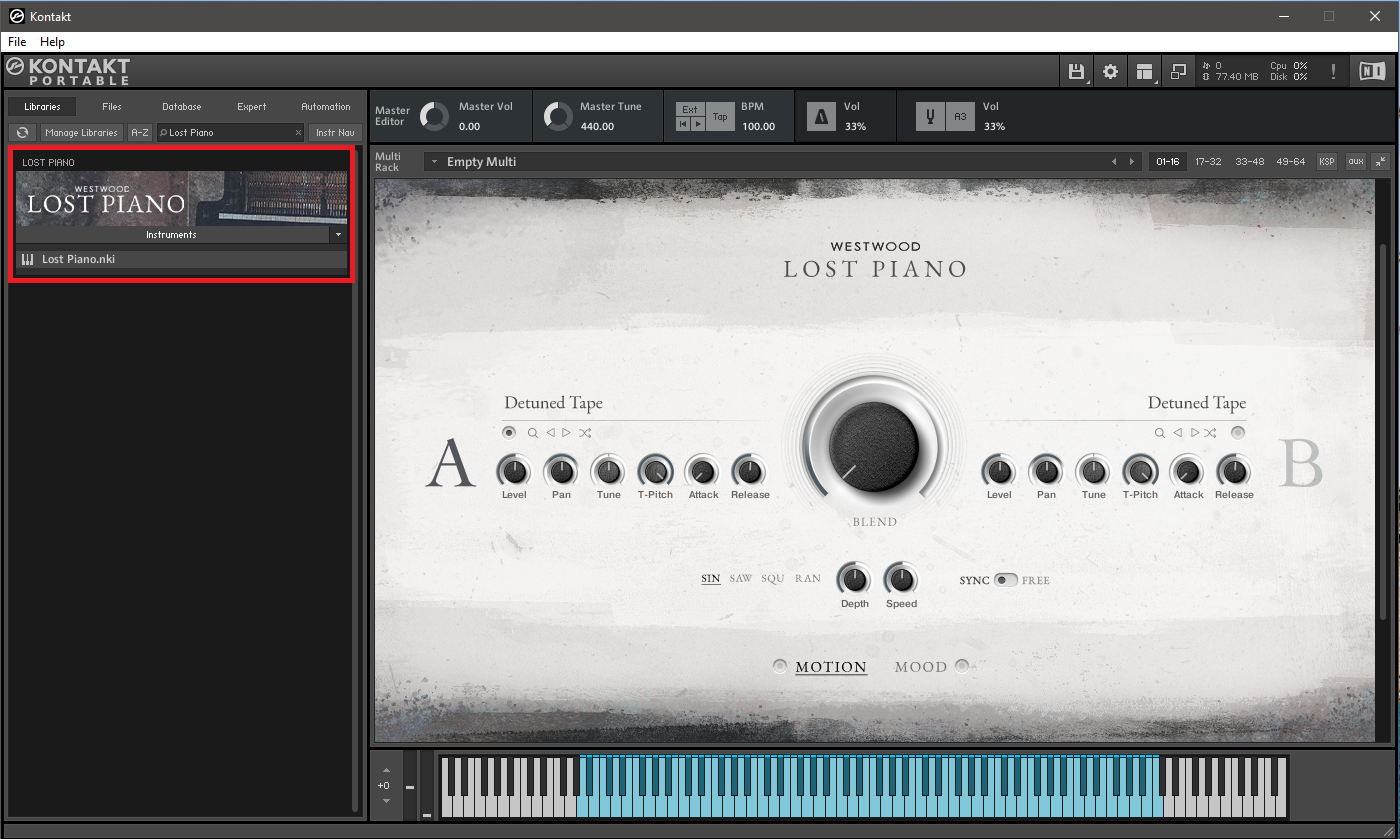Select next sound for layer A
The height and width of the screenshot is (839, 1400).
click(x=566, y=433)
